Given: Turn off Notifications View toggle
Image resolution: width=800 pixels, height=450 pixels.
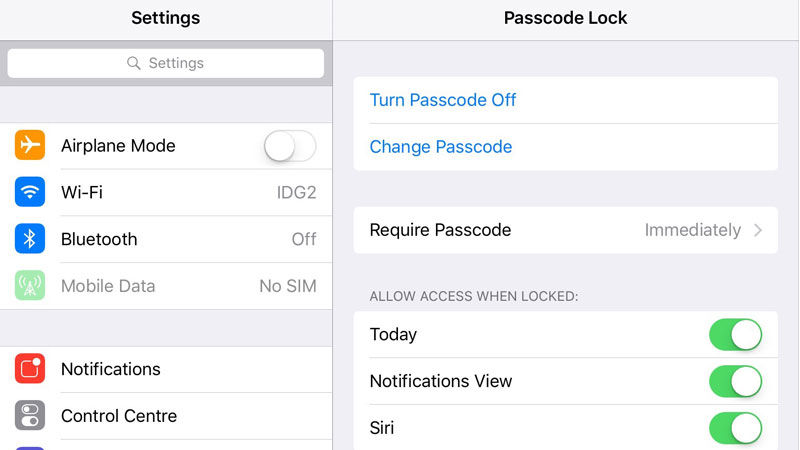Looking at the screenshot, I should tap(735, 382).
